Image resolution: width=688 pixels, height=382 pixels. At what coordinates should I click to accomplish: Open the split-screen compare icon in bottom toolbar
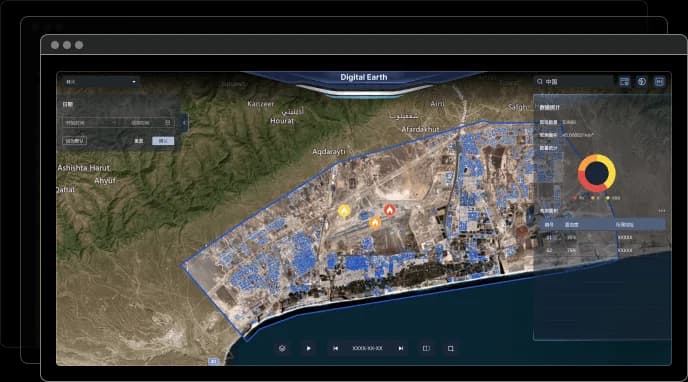(x=426, y=348)
